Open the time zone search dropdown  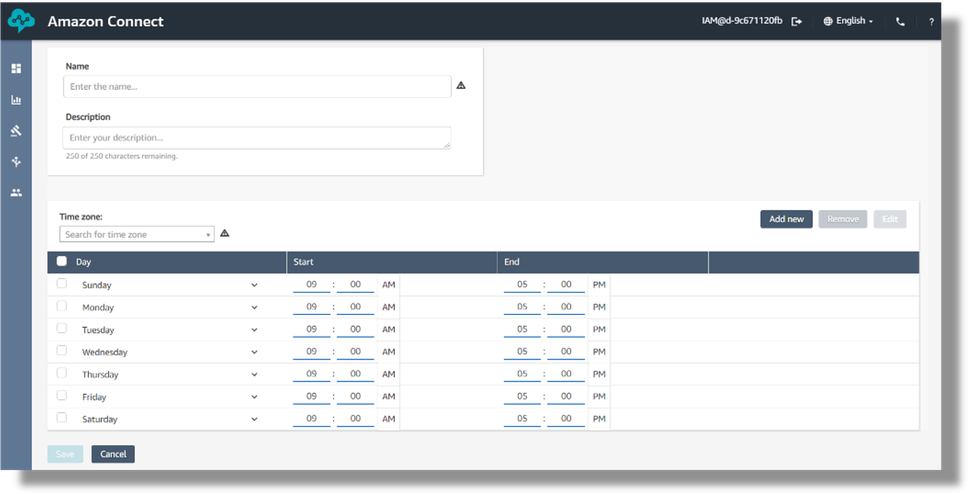[137, 234]
